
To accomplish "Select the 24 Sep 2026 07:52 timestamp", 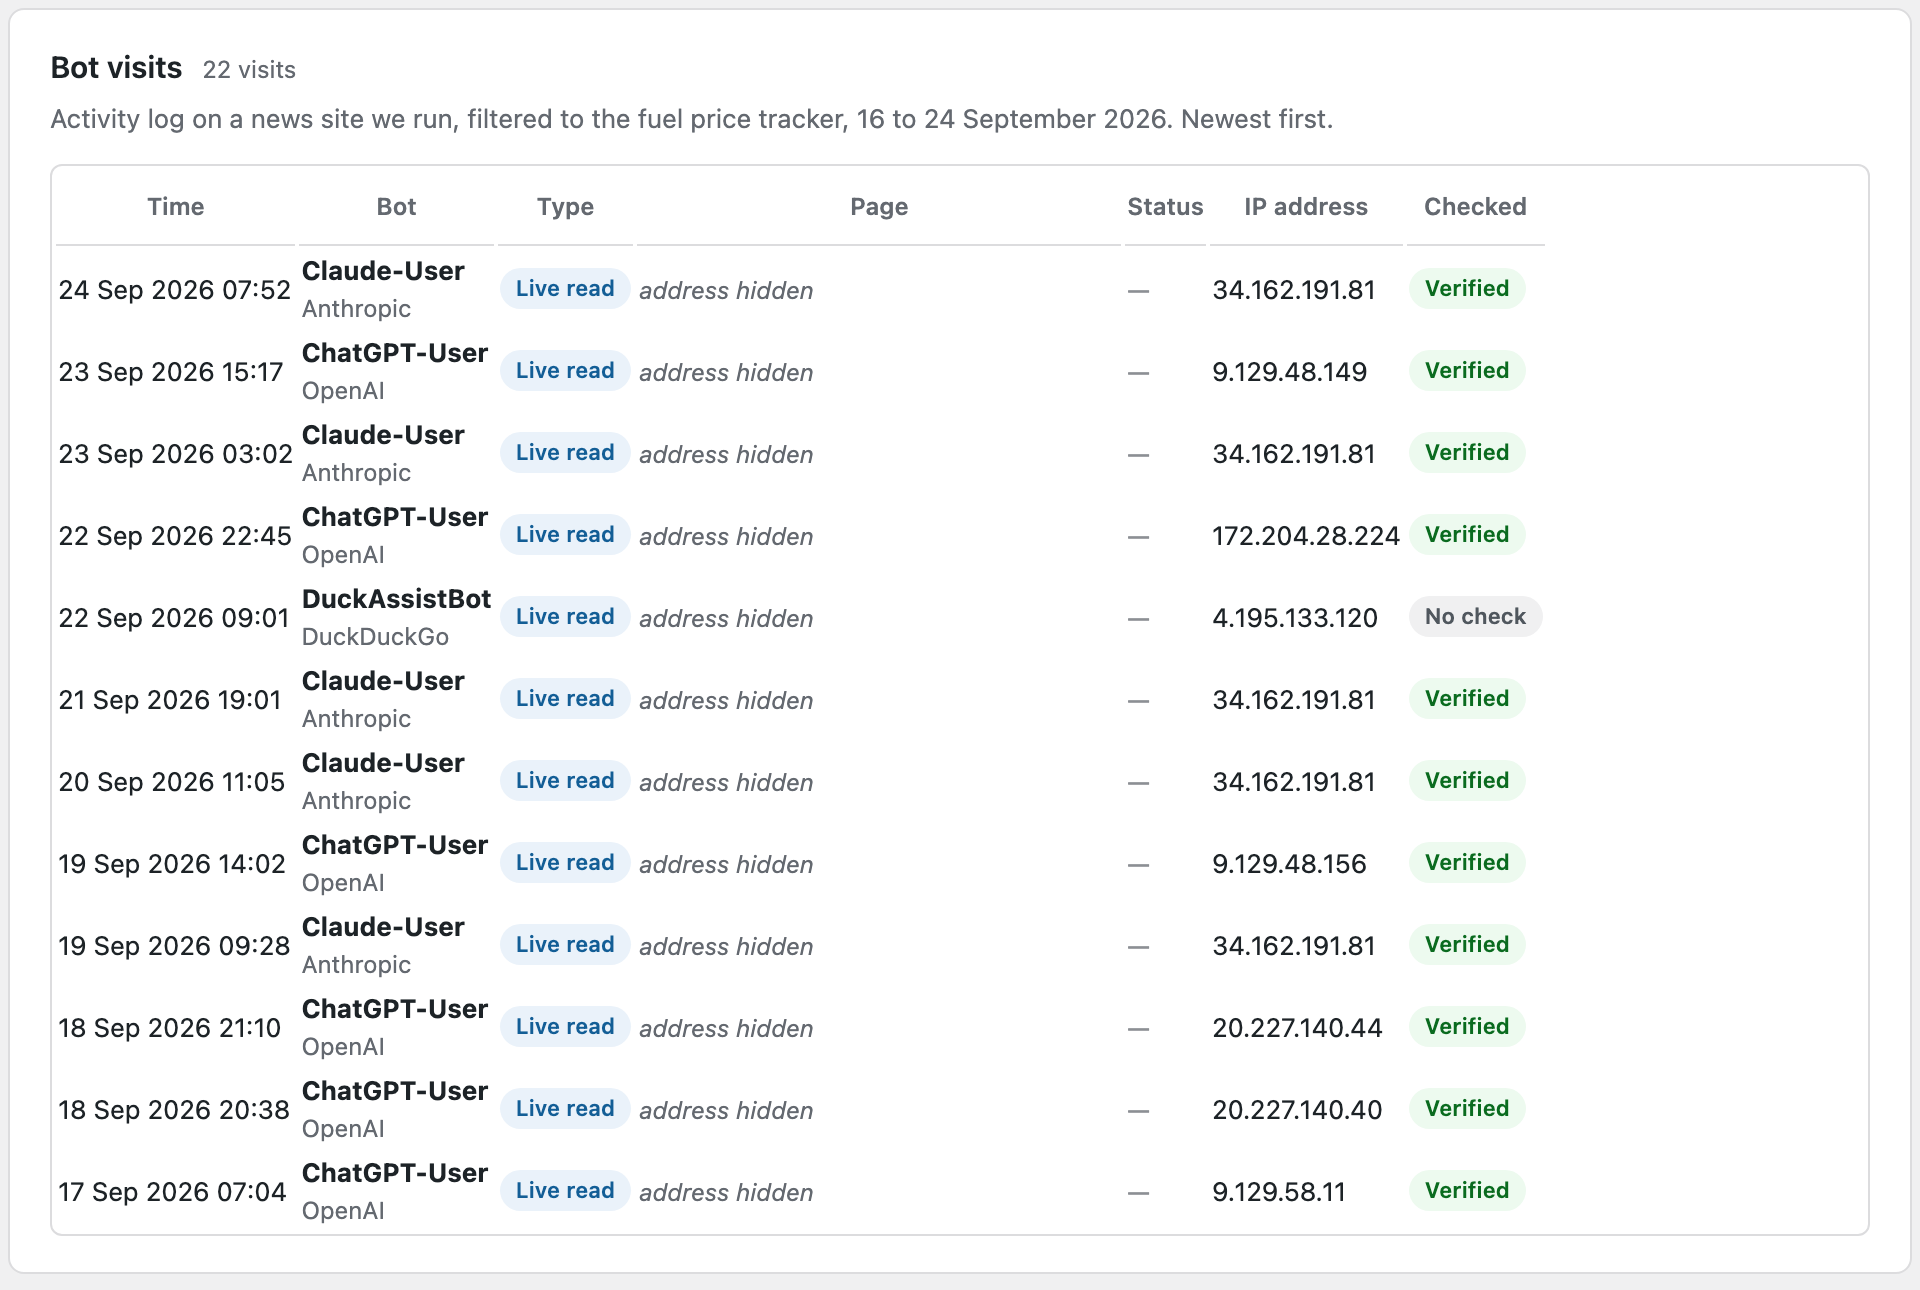I will [175, 290].
